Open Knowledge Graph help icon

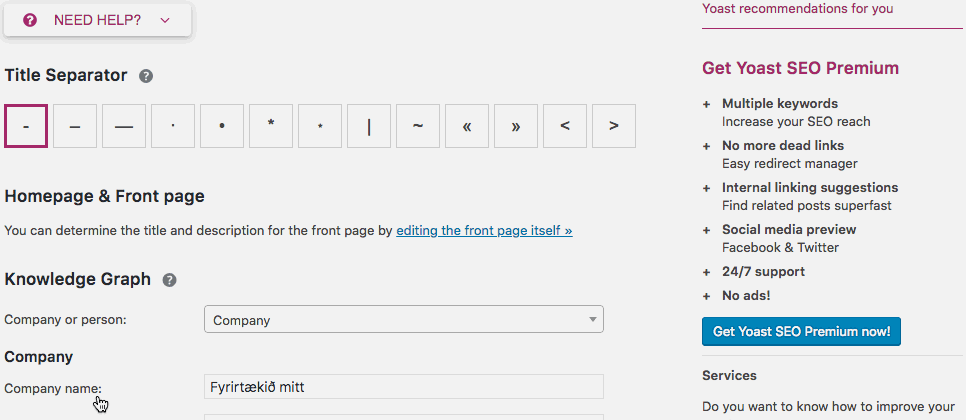point(170,280)
